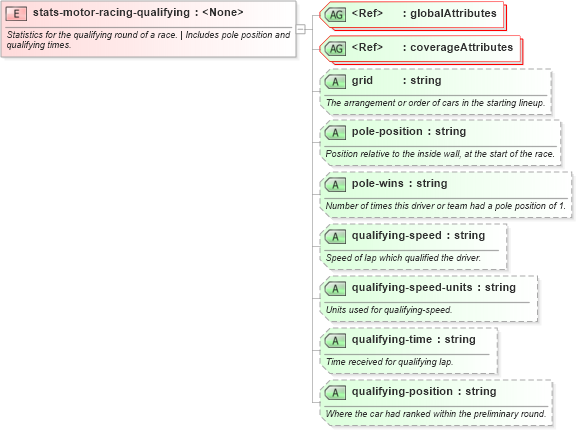Click the A icon of qualifying-speed attribute
The width and height of the screenshot is (576, 430).
pyautogui.click(x=335, y=237)
